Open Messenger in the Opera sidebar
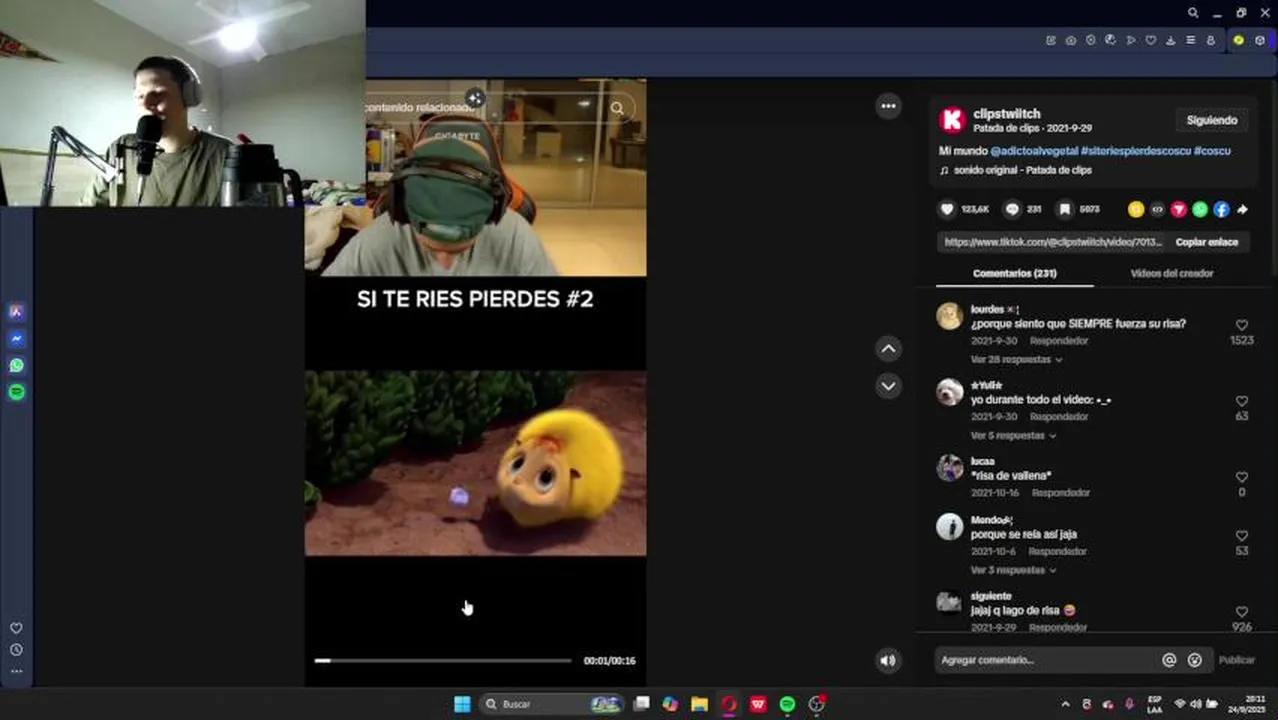Viewport: 1278px width, 720px height. coord(16,339)
